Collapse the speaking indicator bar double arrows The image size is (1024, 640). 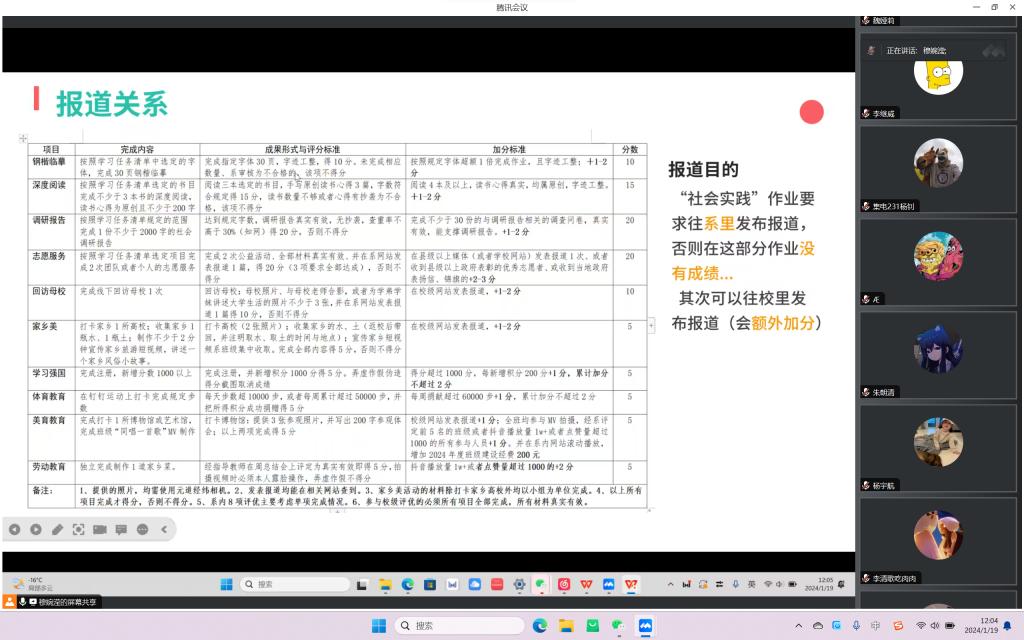[993, 50]
